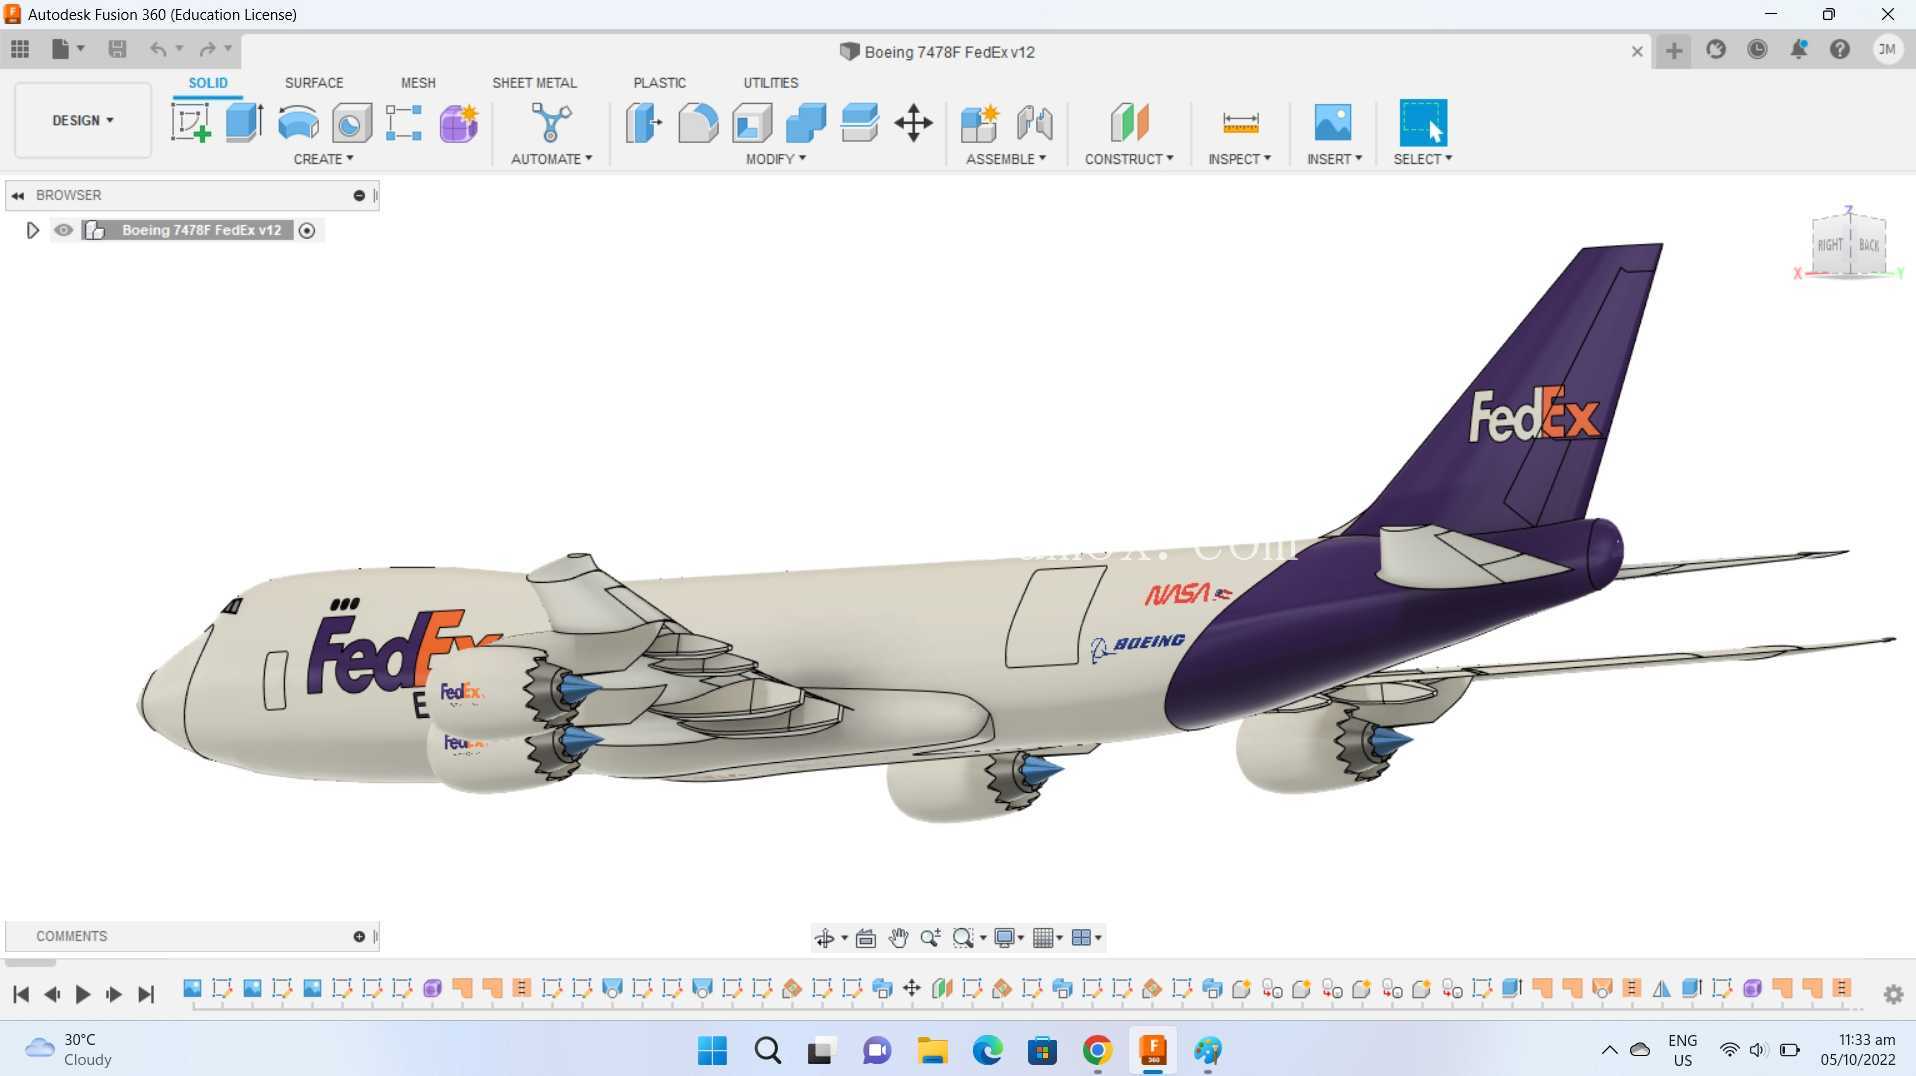
Task: Open the notifications bell icon
Action: (x=1798, y=49)
